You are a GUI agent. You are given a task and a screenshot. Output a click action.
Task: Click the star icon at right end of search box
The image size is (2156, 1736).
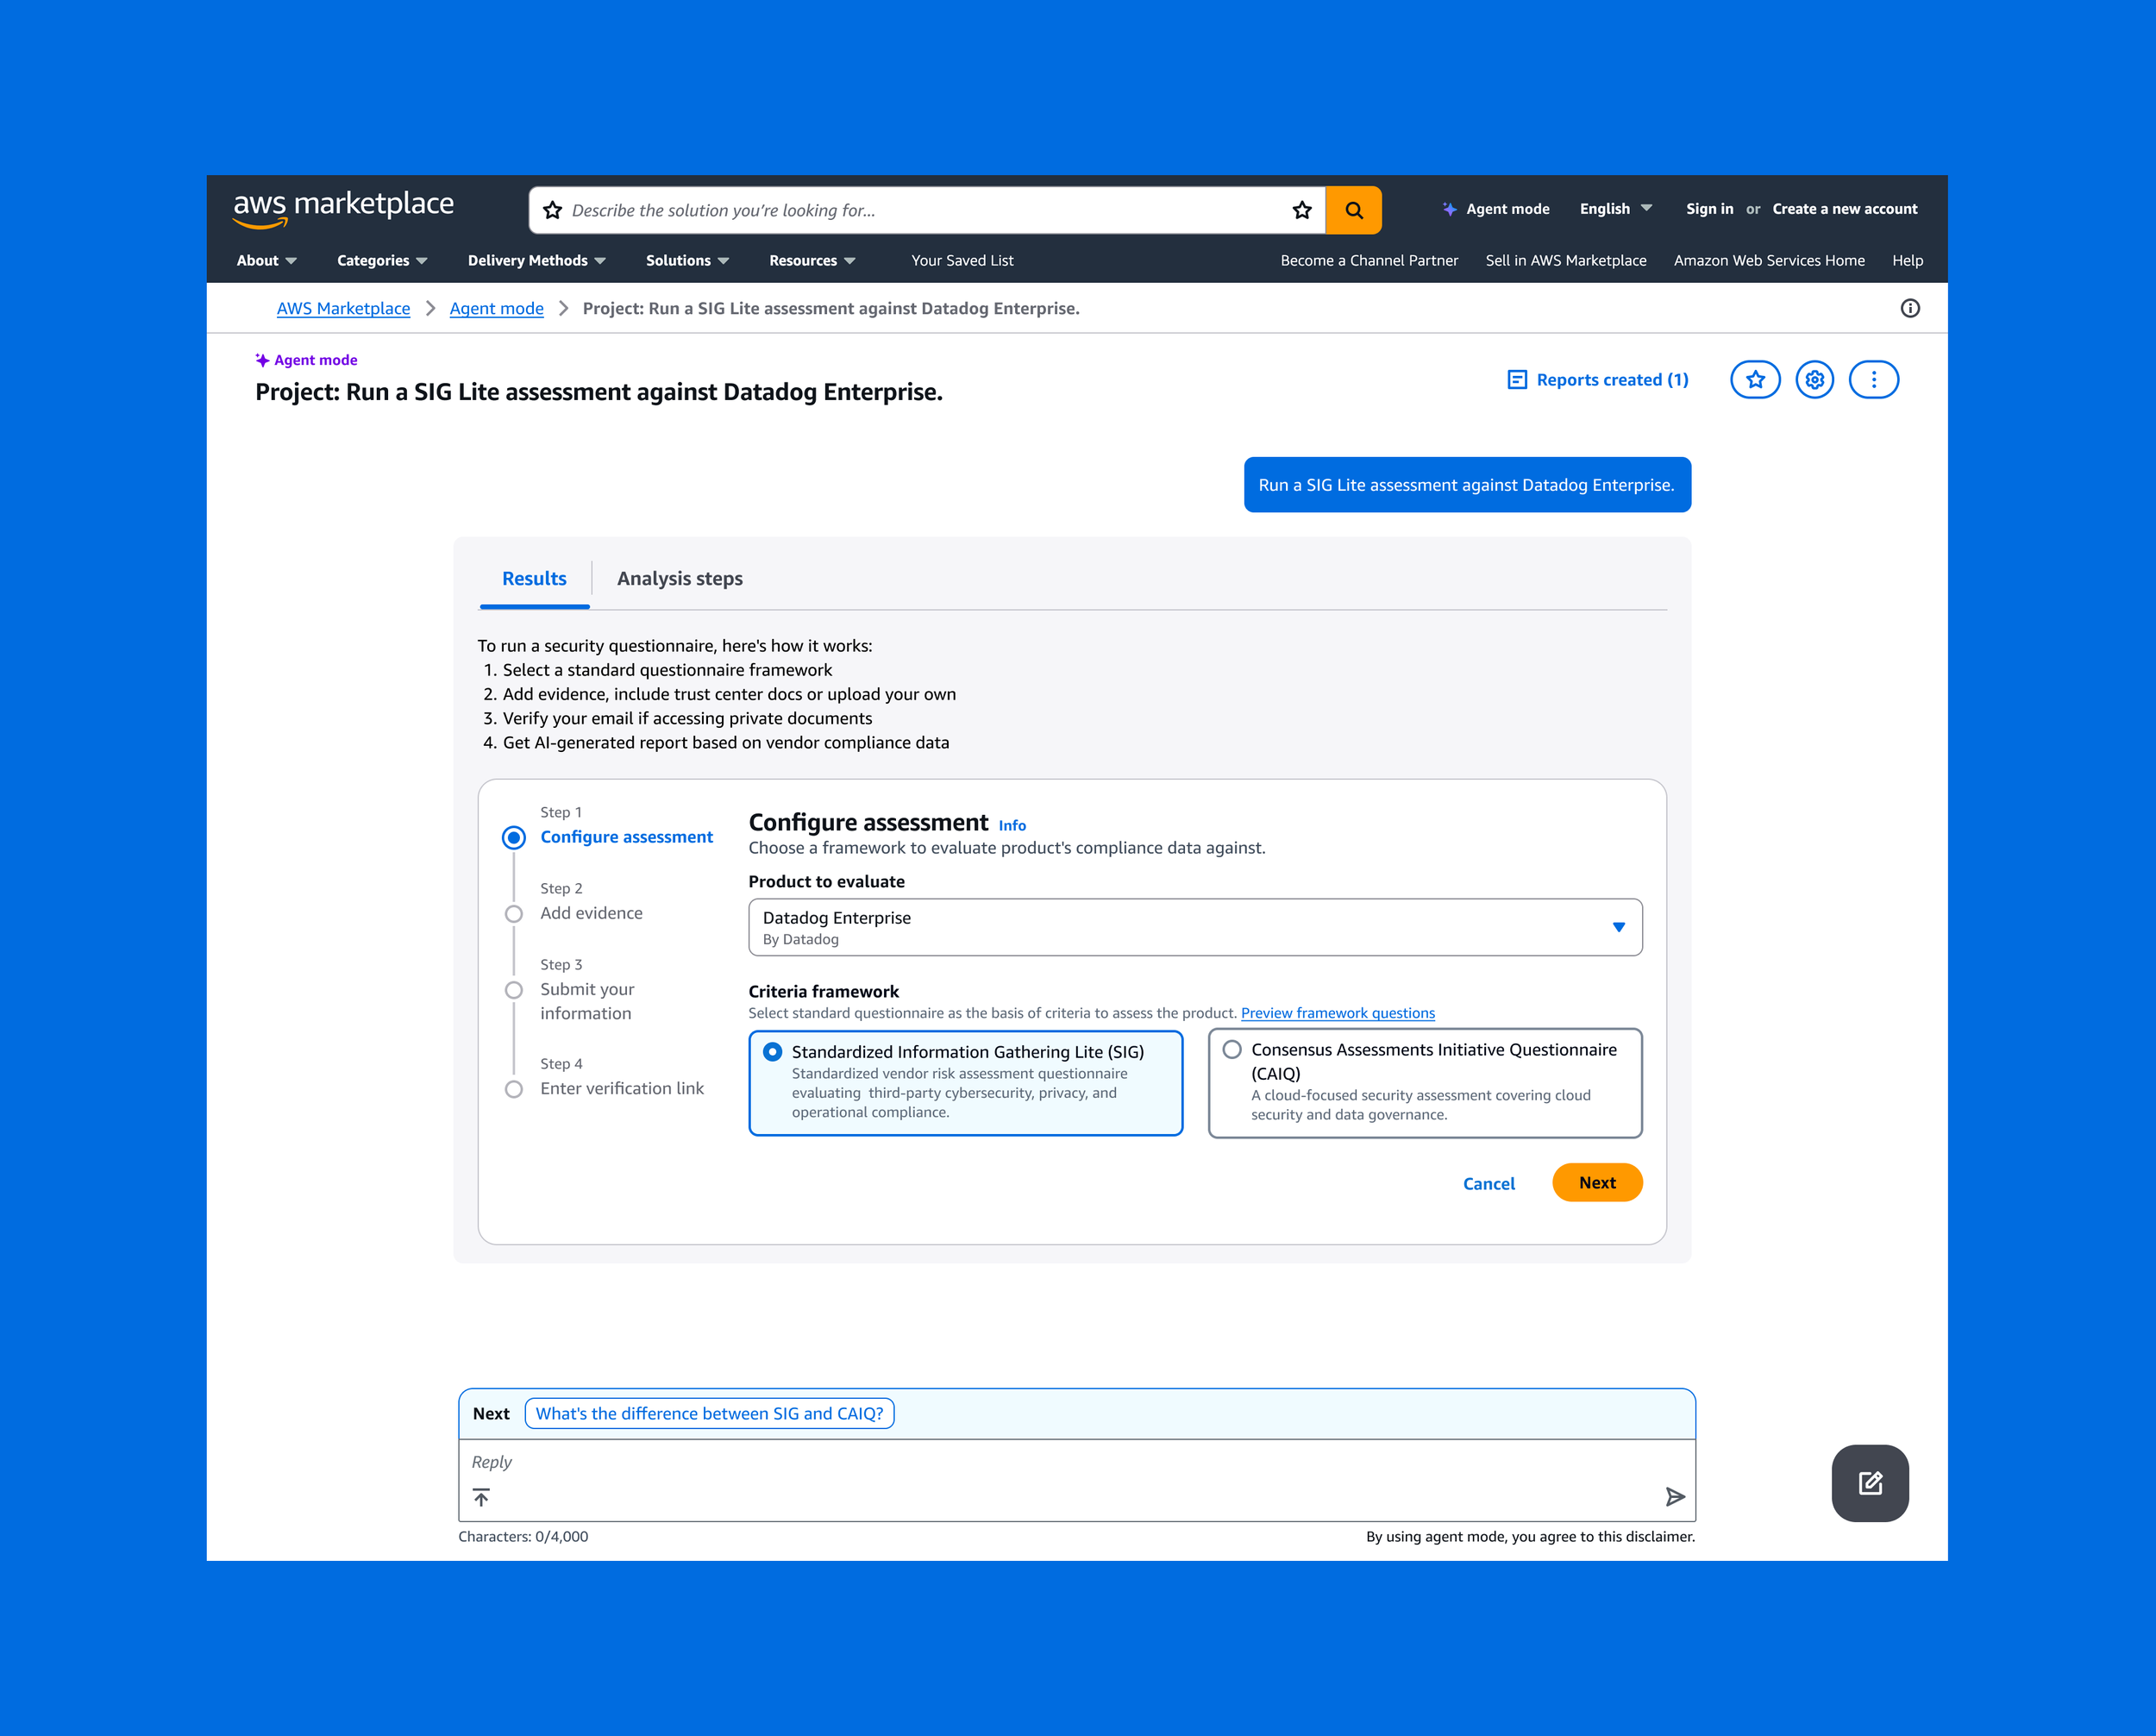click(1301, 210)
